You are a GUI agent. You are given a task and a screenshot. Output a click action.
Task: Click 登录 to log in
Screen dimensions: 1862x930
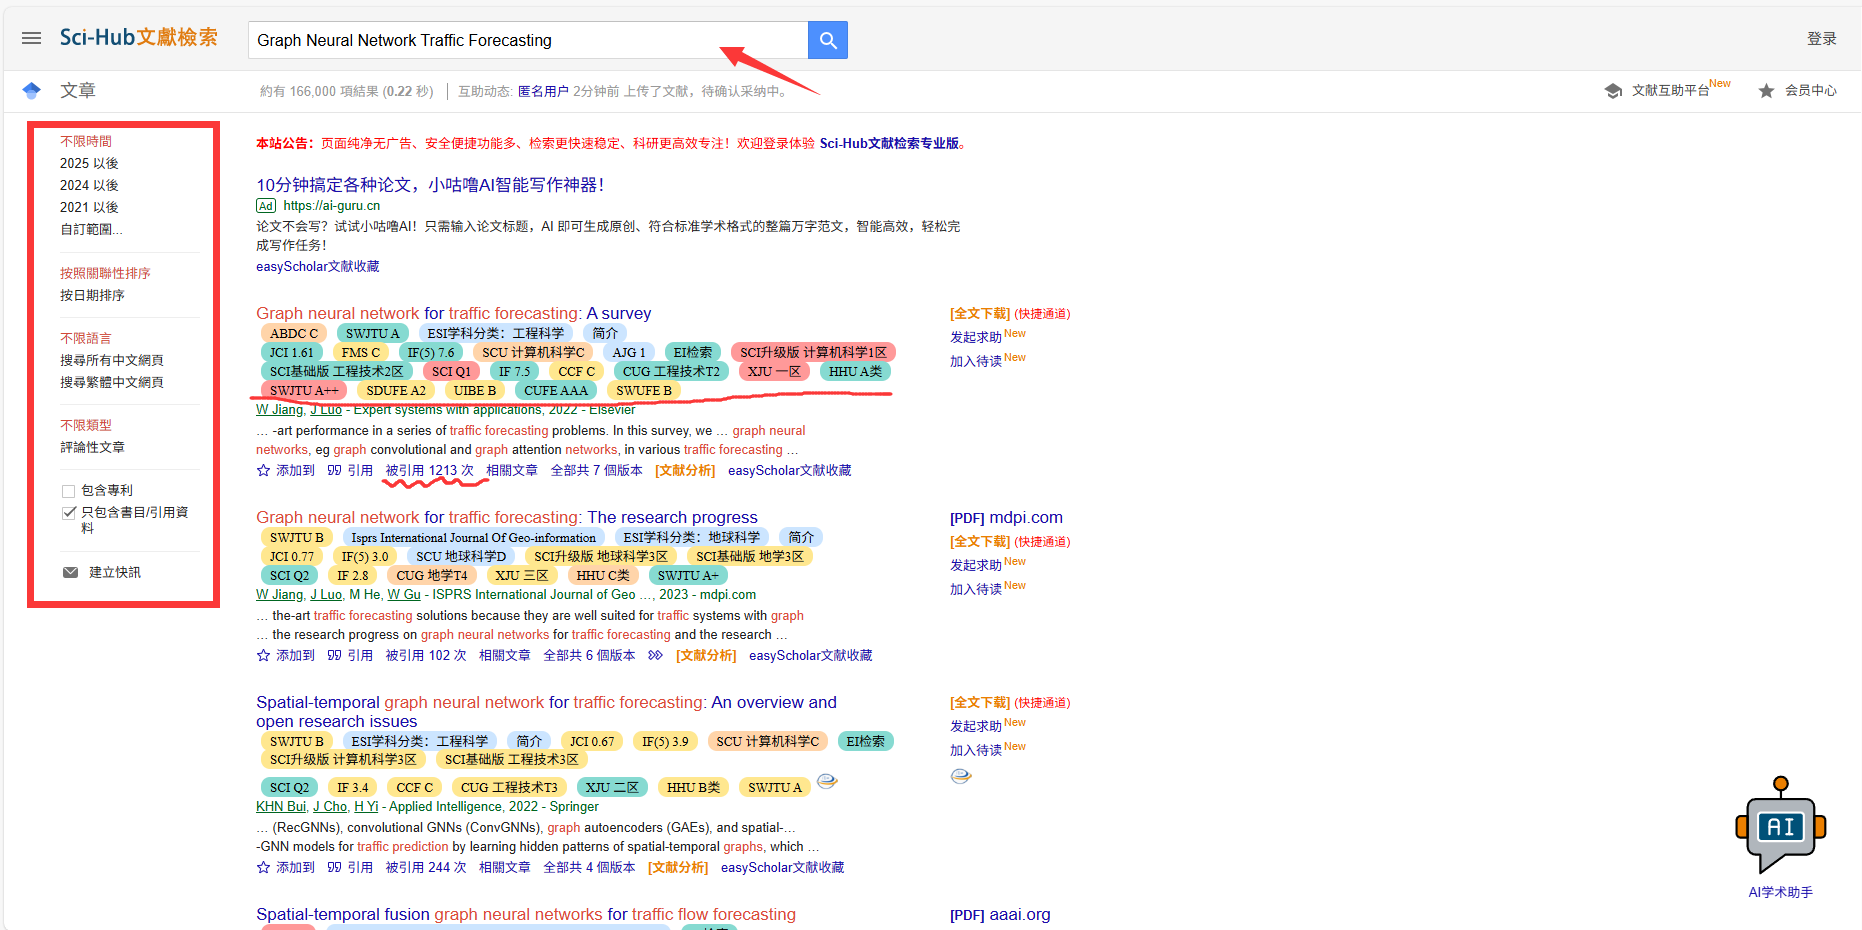[x=1821, y=38]
